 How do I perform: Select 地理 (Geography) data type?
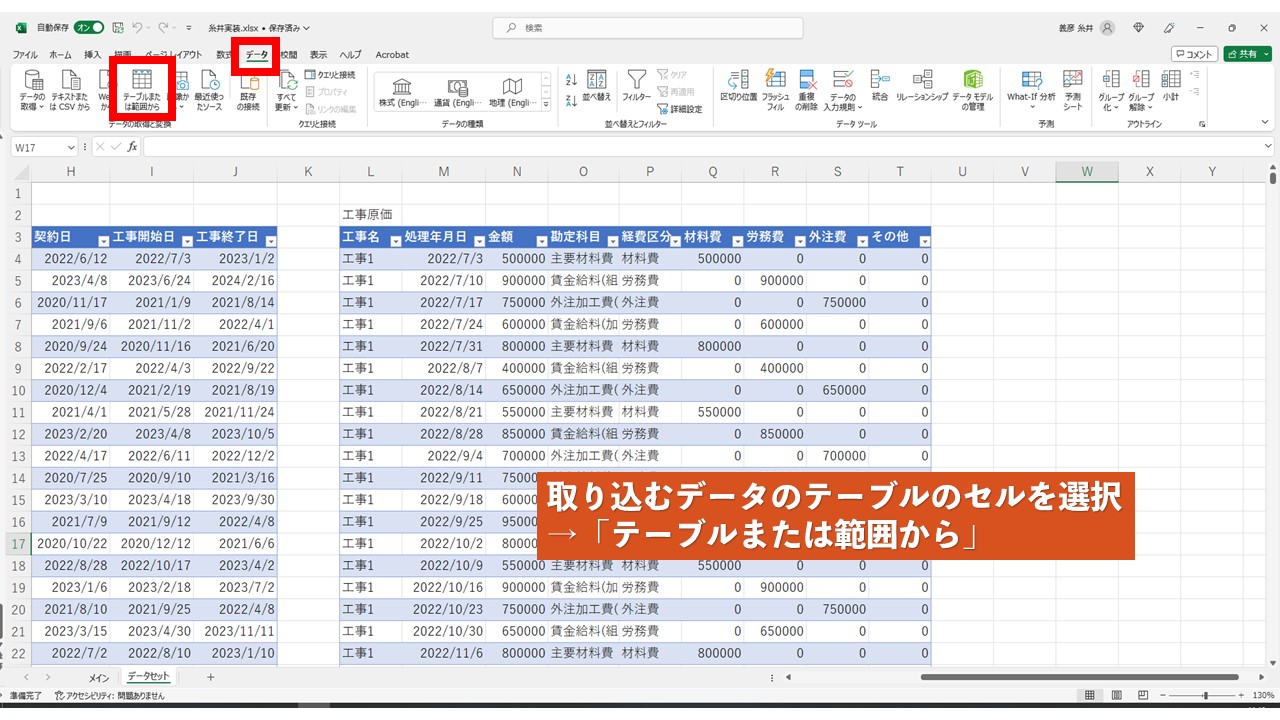512,91
